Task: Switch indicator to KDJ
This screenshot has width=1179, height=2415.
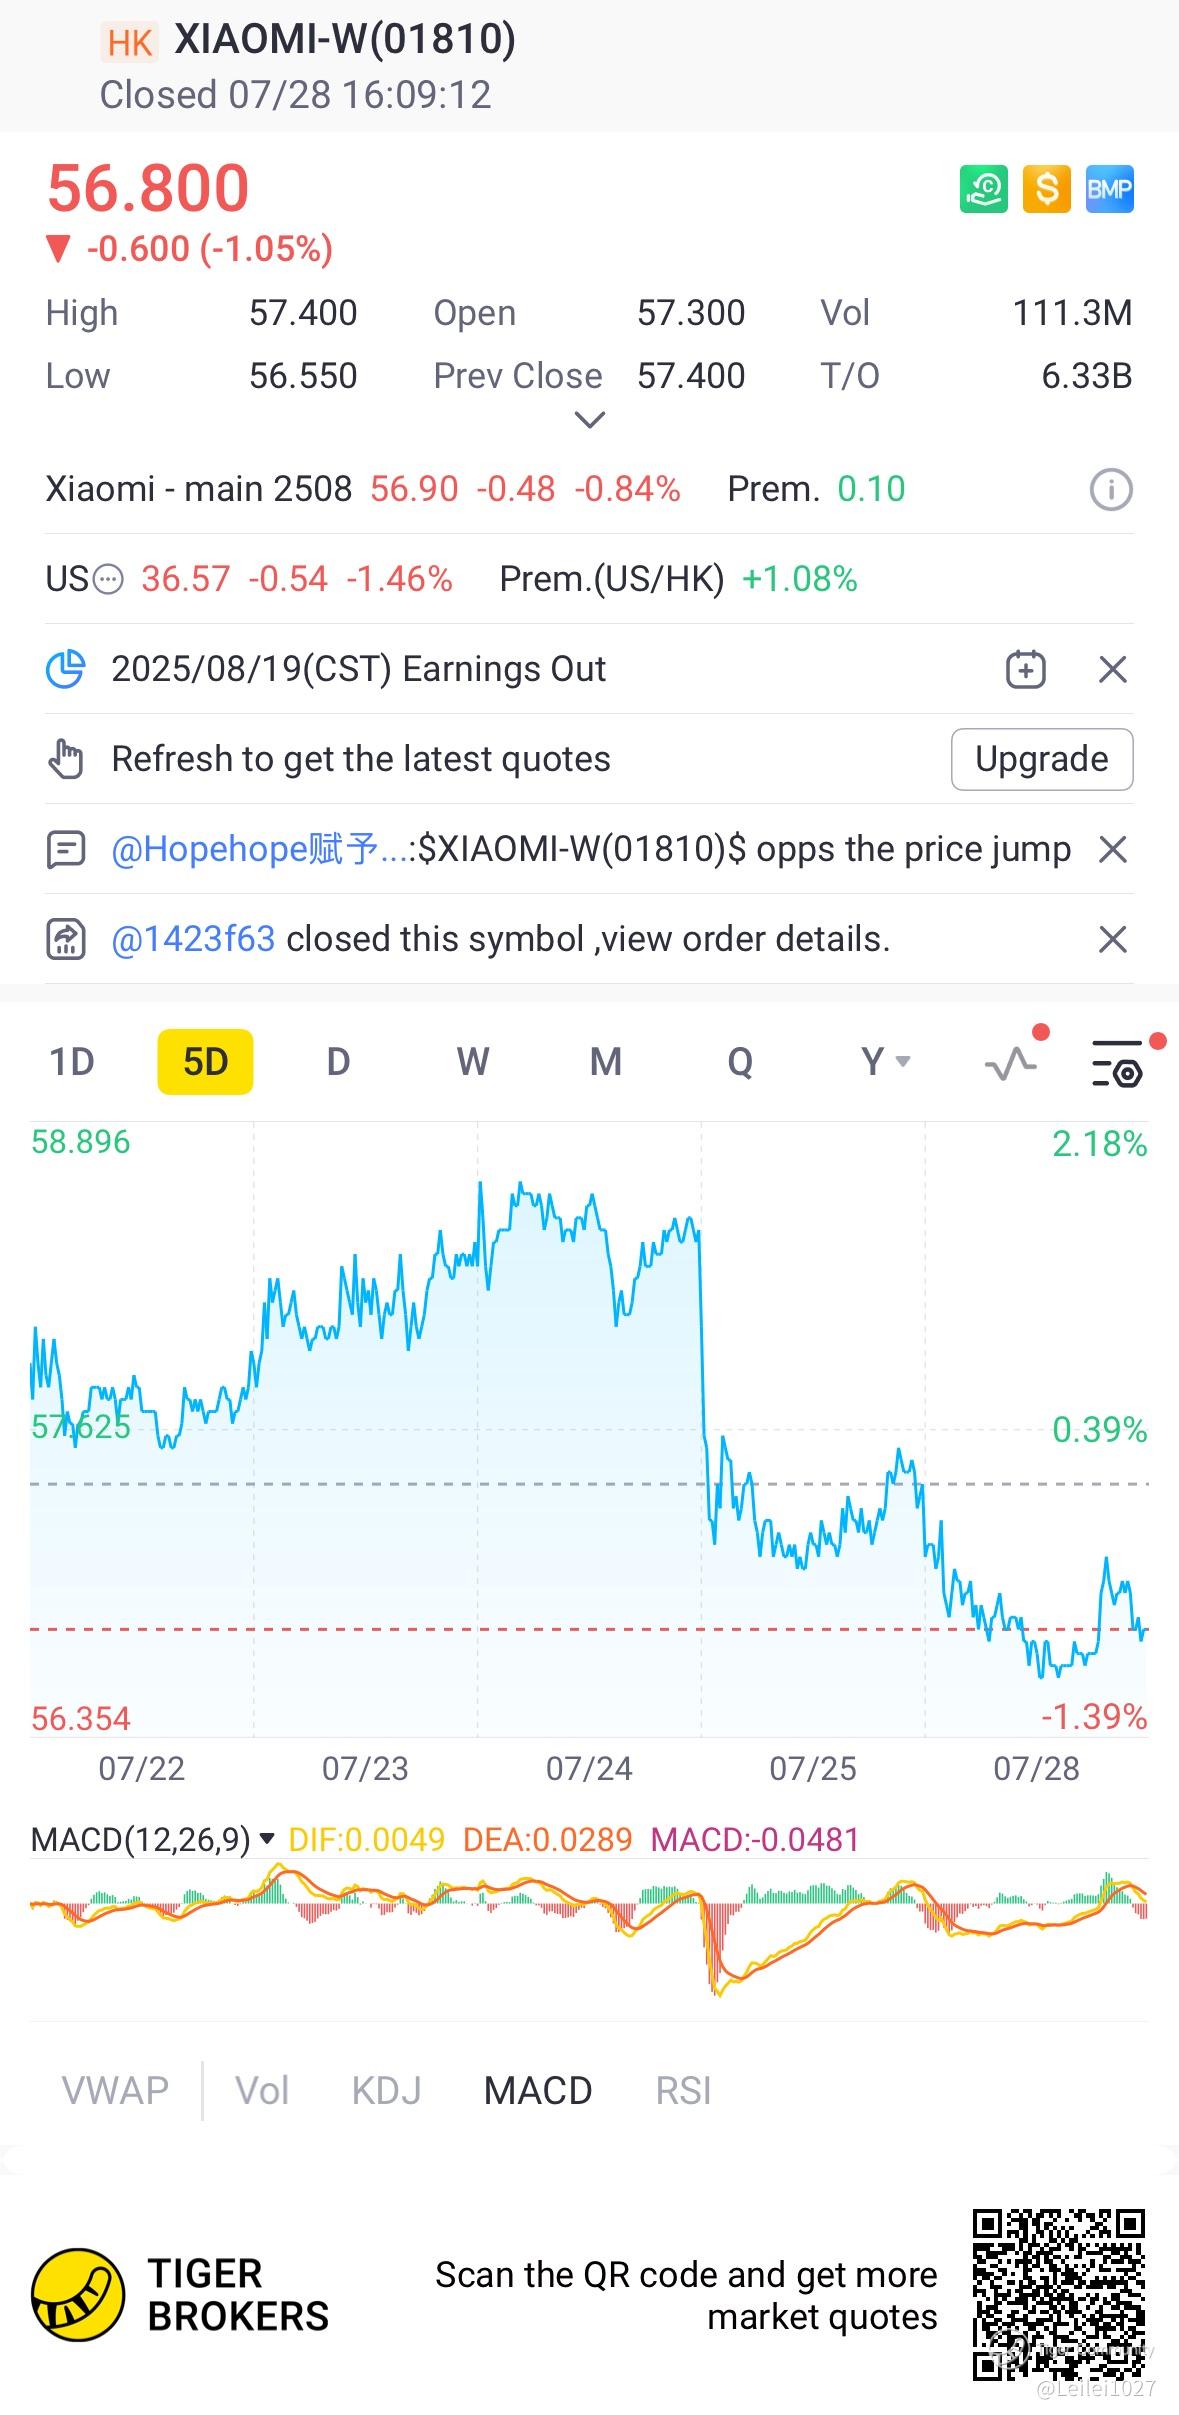Action: coord(386,2090)
